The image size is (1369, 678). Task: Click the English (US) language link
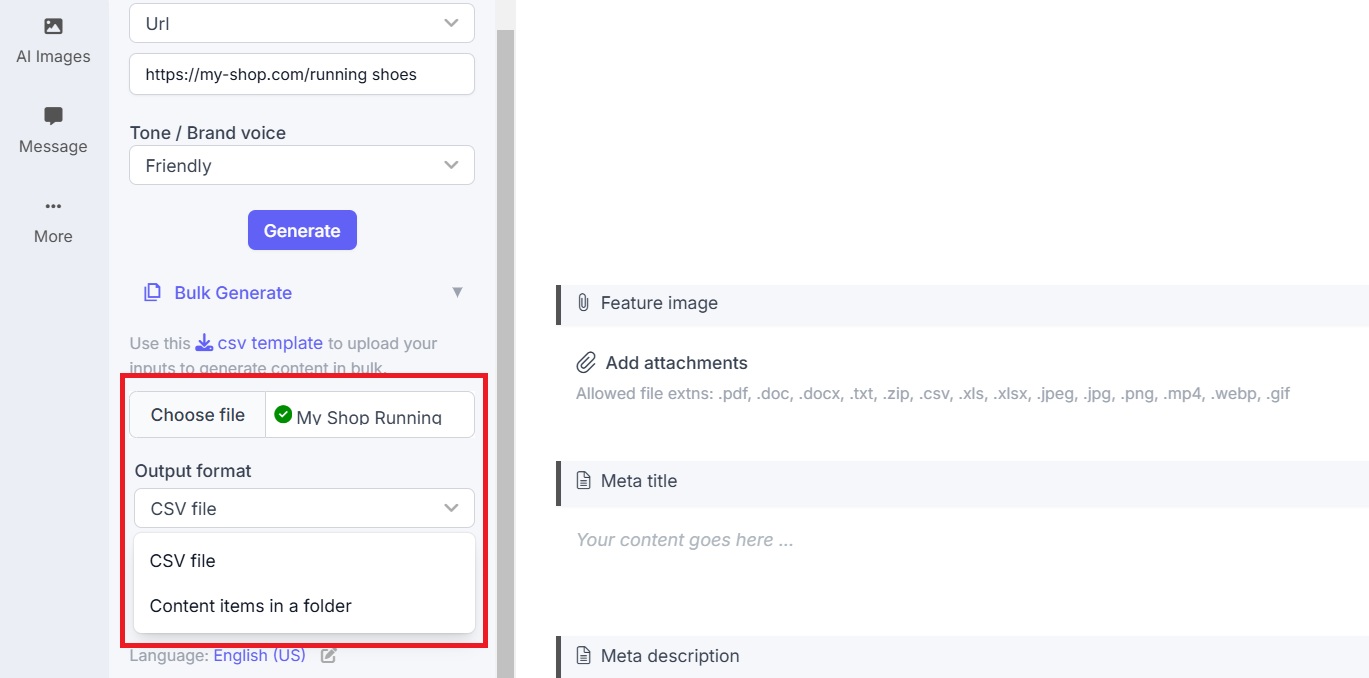tap(259, 656)
